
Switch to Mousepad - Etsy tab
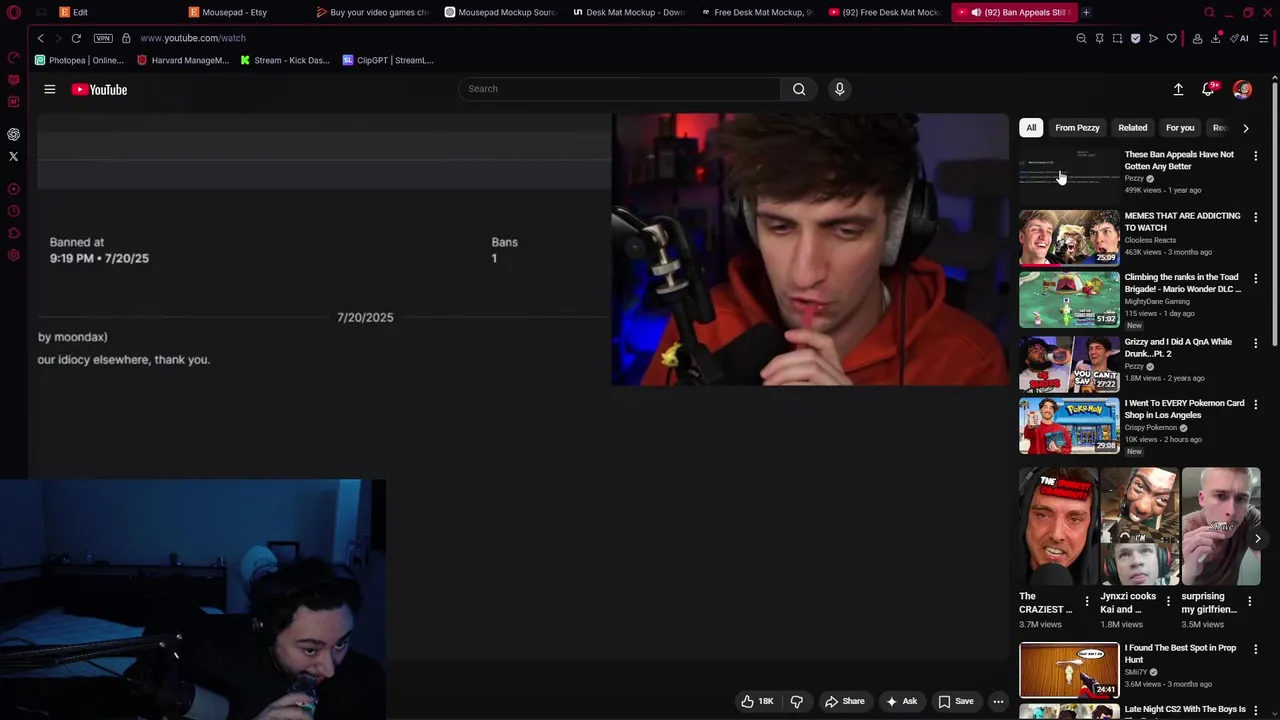point(235,12)
